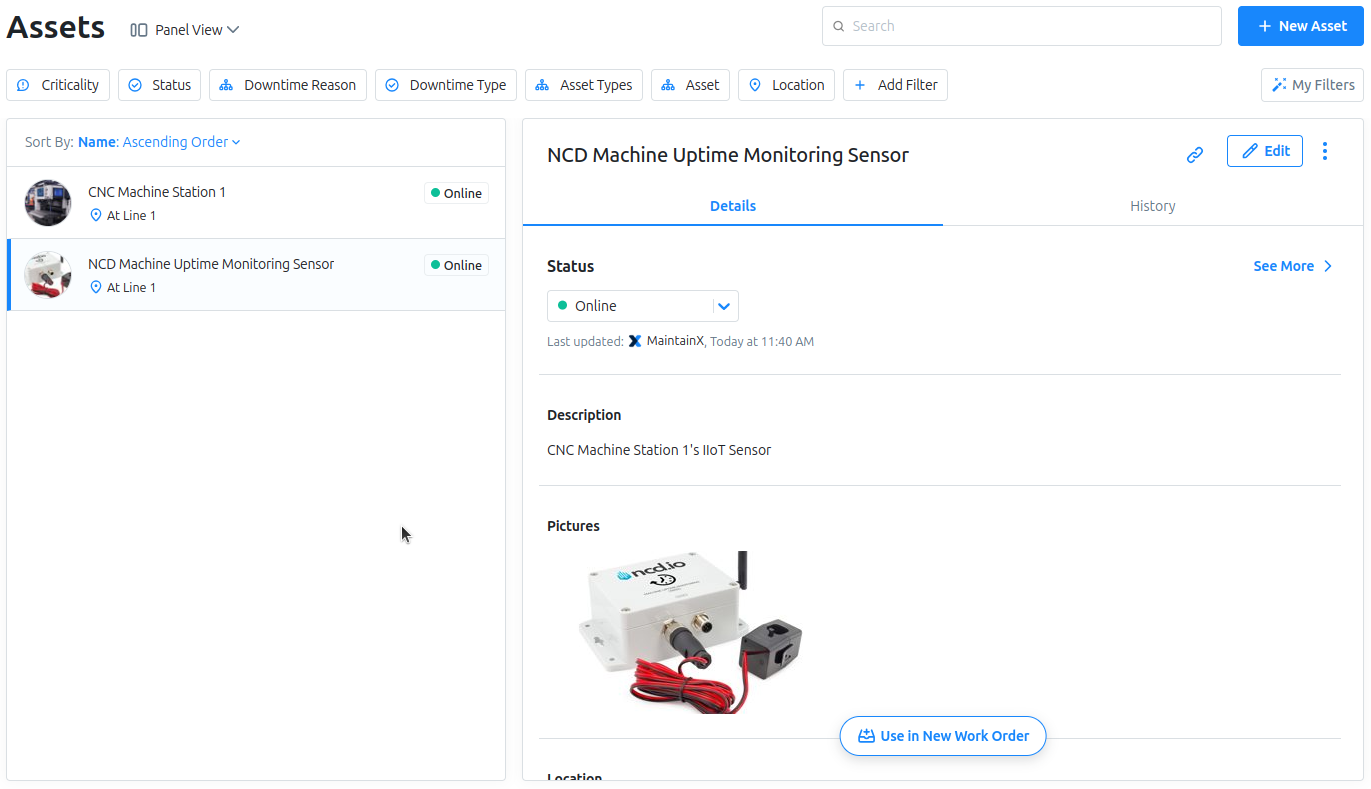This screenshot has width=1371, height=789.
Task: Click the See More link
Action: [x=1293, y=266]
